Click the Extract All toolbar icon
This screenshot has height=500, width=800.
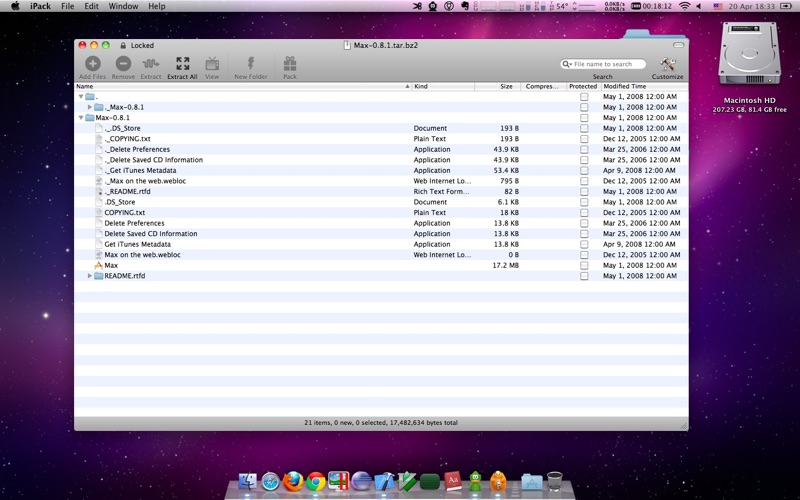182,65
